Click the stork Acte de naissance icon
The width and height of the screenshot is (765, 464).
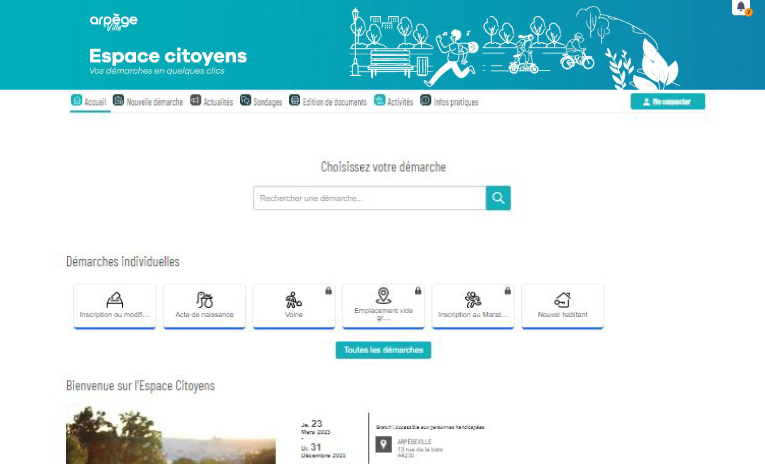point(204,300)
